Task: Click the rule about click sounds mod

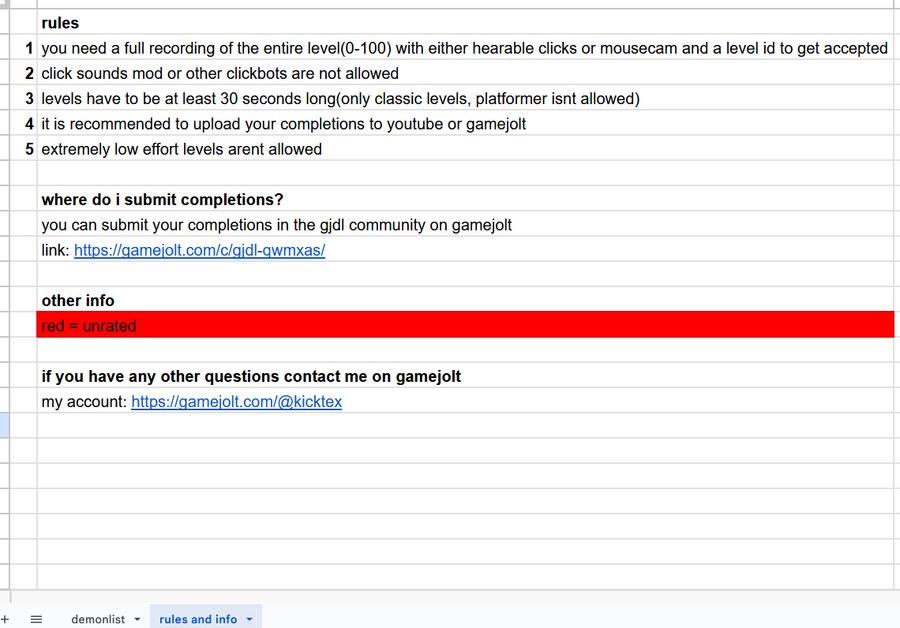Action: tap(220, 74)
